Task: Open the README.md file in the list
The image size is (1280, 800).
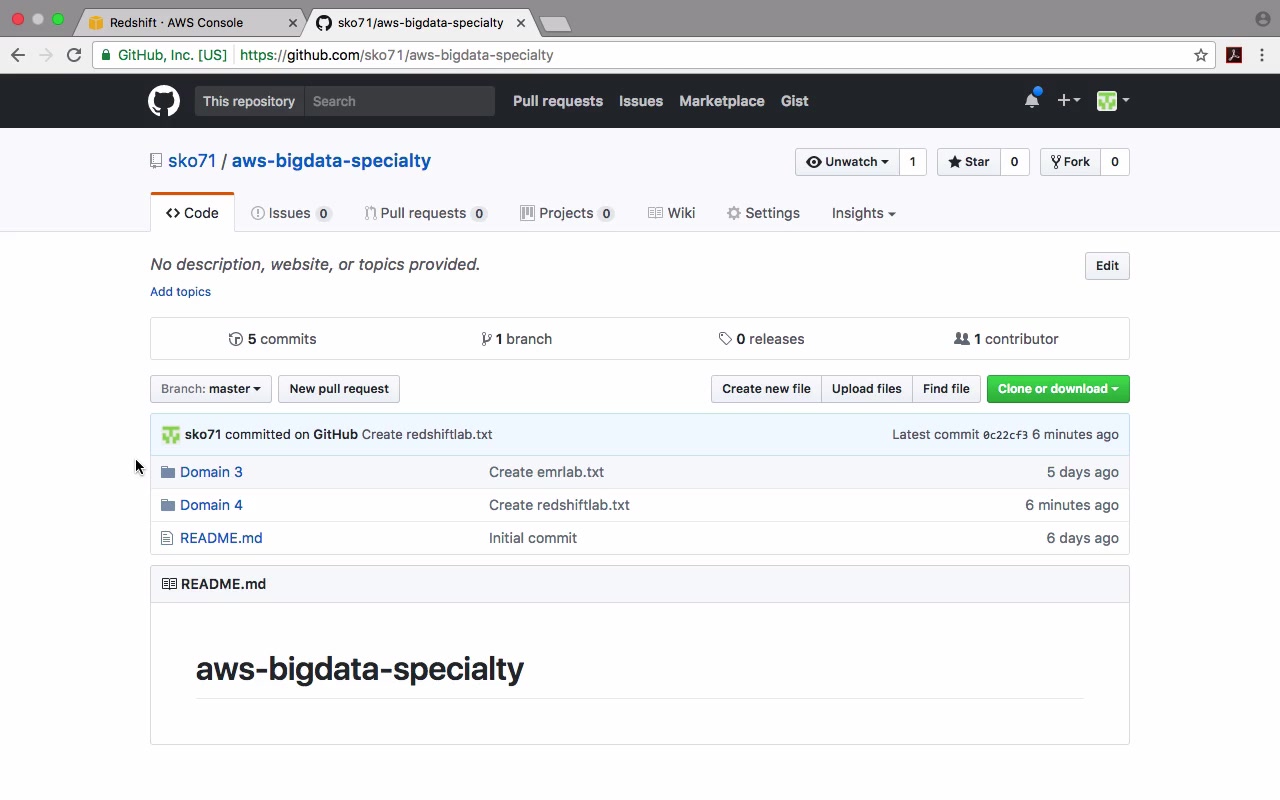Action: click(x=221, y=538)
